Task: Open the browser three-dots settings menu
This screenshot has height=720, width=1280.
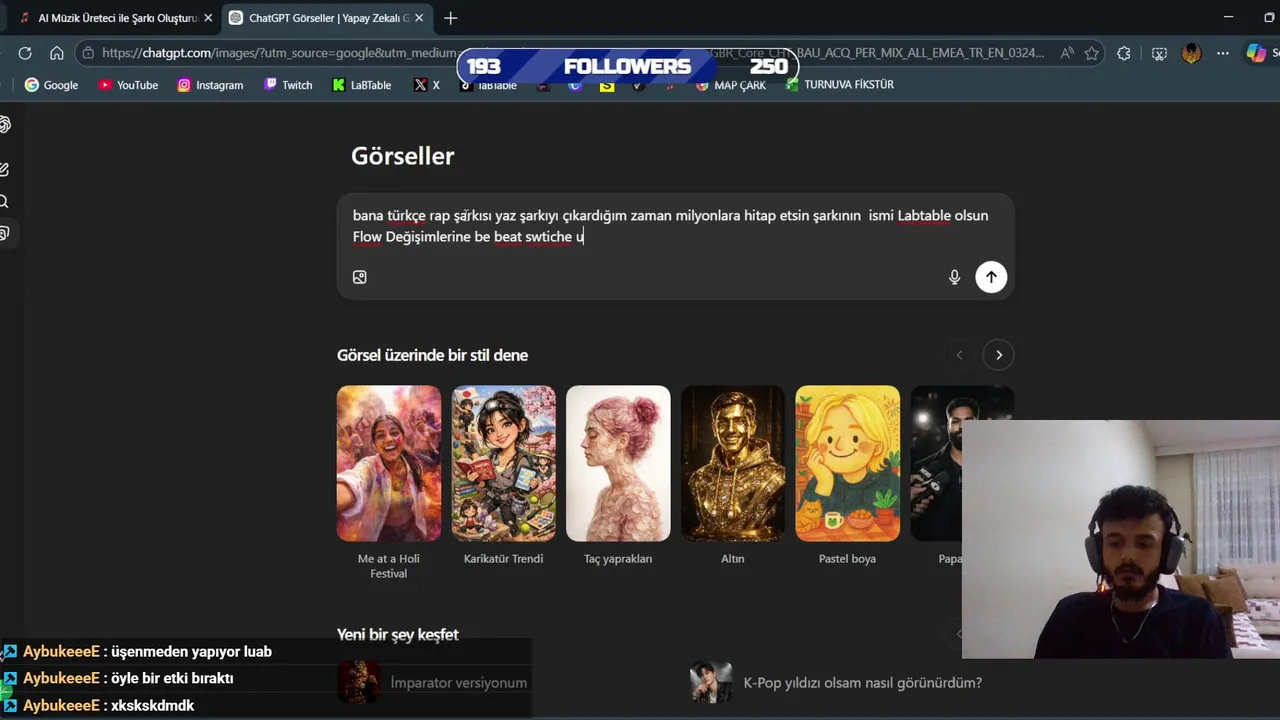Action: 1223,53
